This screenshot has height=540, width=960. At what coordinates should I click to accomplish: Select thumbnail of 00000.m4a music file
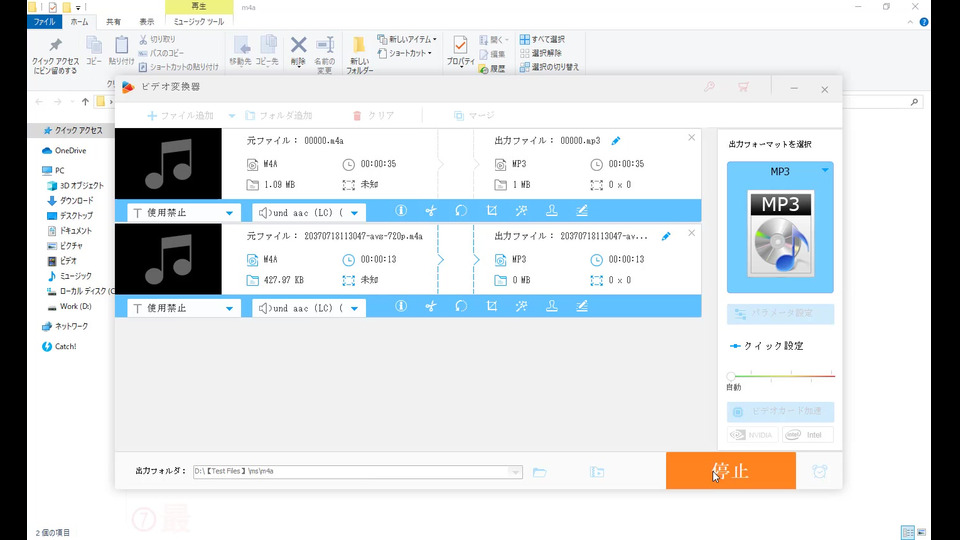[x=168, y=163]
